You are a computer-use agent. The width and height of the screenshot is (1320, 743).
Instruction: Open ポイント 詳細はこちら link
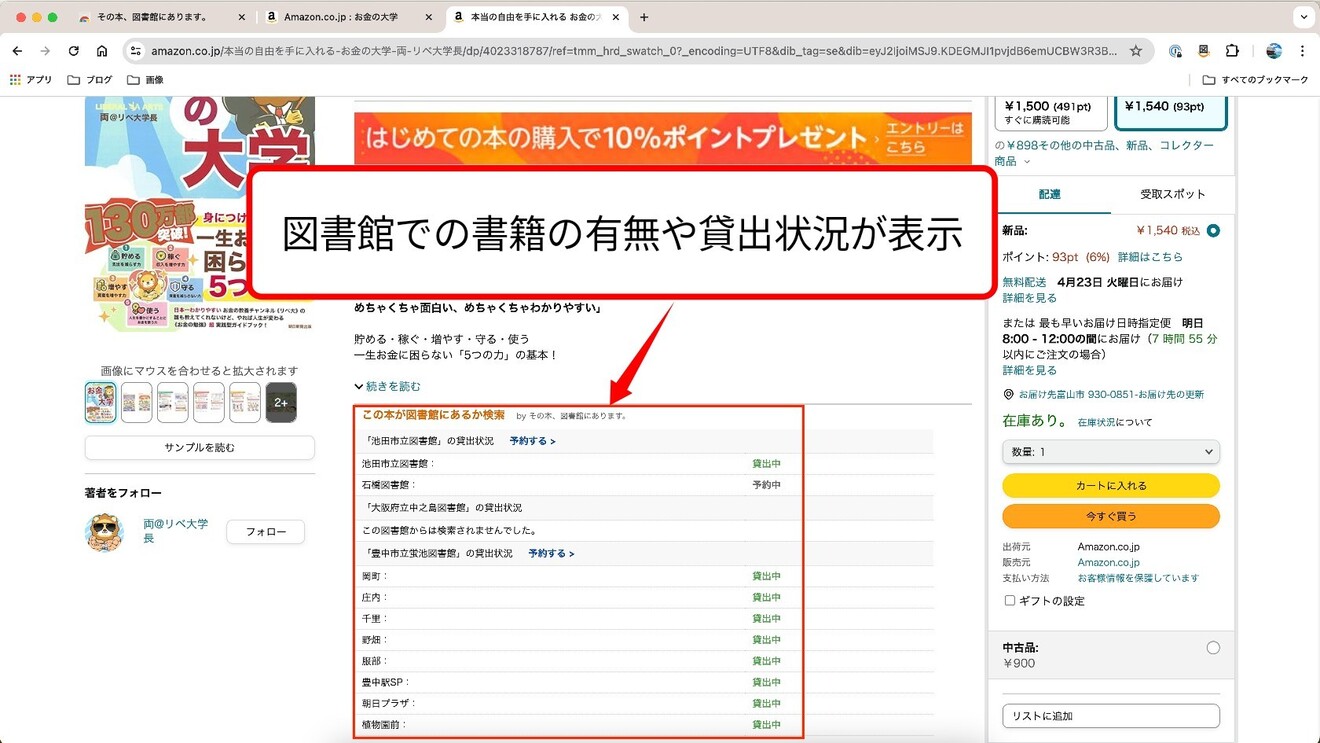(1150, 257)
